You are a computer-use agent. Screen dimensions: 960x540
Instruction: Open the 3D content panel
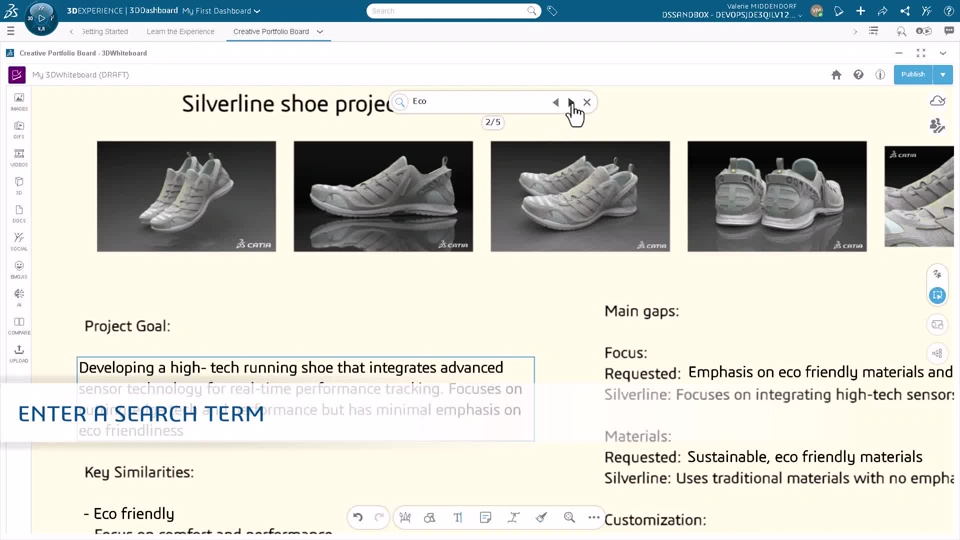click(x=19, y=186)
